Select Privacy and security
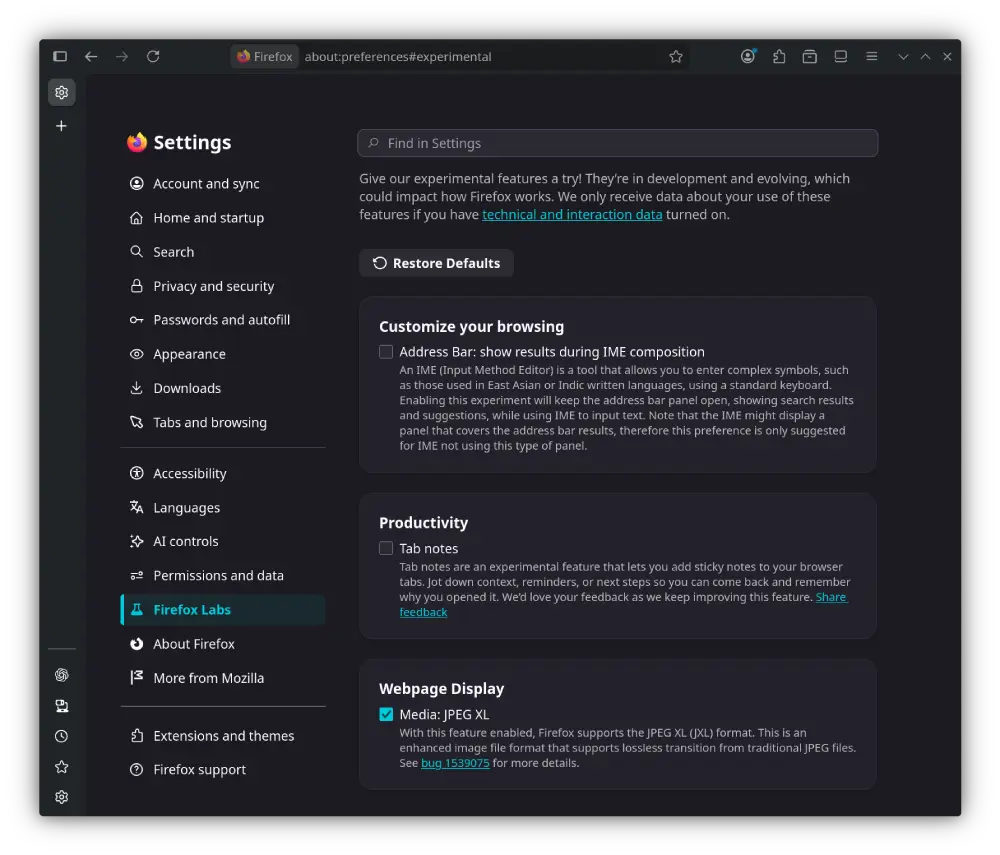The image size is (1000, 855). pyautogui.click(x=223, y=286)
